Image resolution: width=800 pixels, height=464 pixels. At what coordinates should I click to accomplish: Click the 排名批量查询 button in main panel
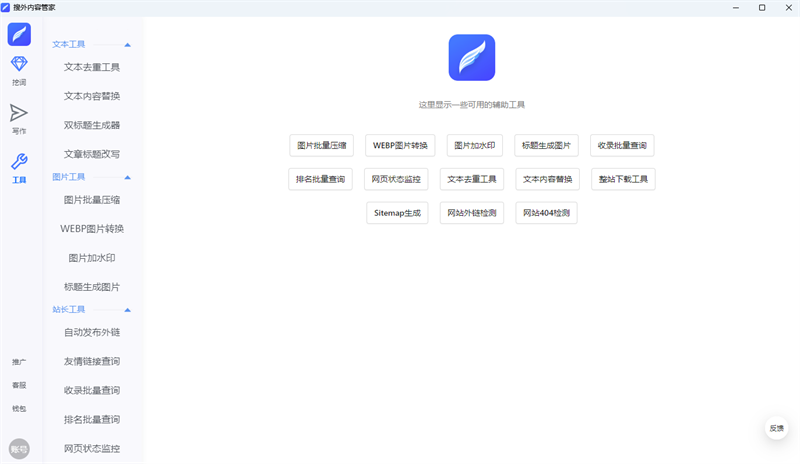pyautogui.click(x=320, y=179)
